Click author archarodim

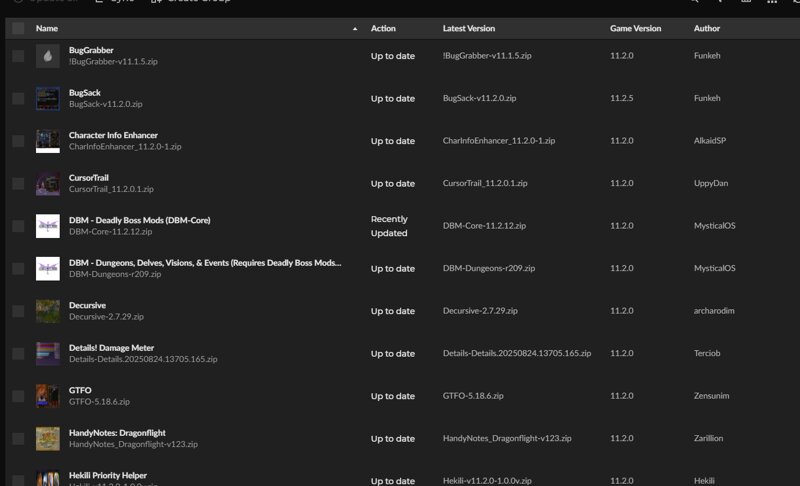pyautogui.click(x=714, y=311)
